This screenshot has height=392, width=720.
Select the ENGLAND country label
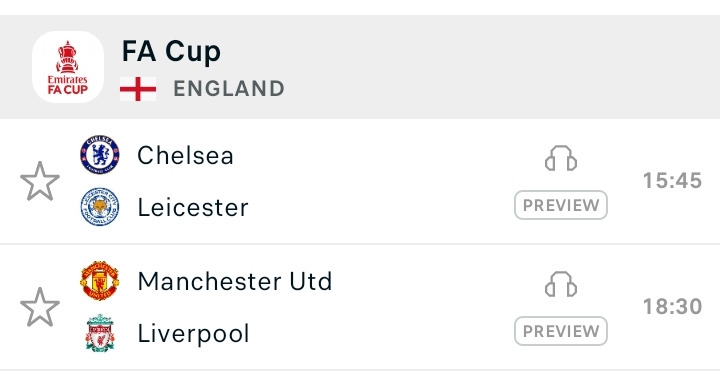[229, 89]
